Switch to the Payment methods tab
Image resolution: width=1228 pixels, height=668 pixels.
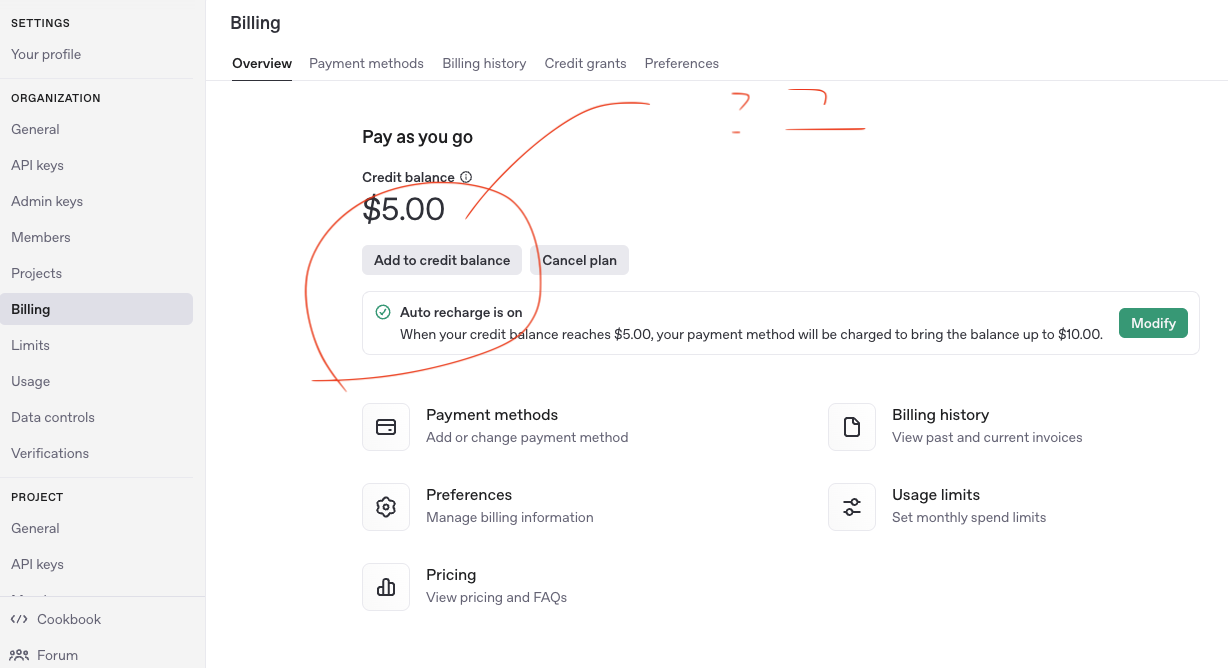[x=366, y=63]
